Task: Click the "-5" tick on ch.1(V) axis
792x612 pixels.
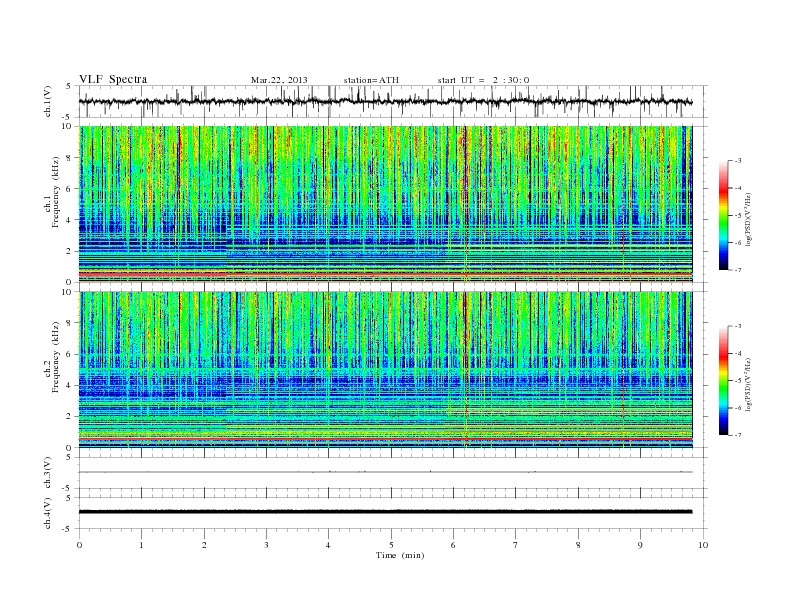Action: point(68,118)
